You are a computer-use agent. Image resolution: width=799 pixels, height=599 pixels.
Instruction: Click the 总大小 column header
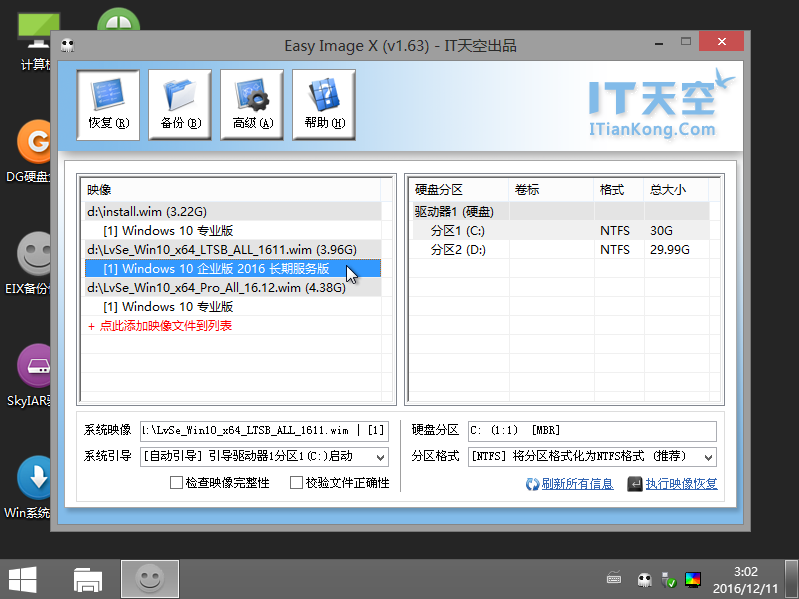click(x=676, y=190)
